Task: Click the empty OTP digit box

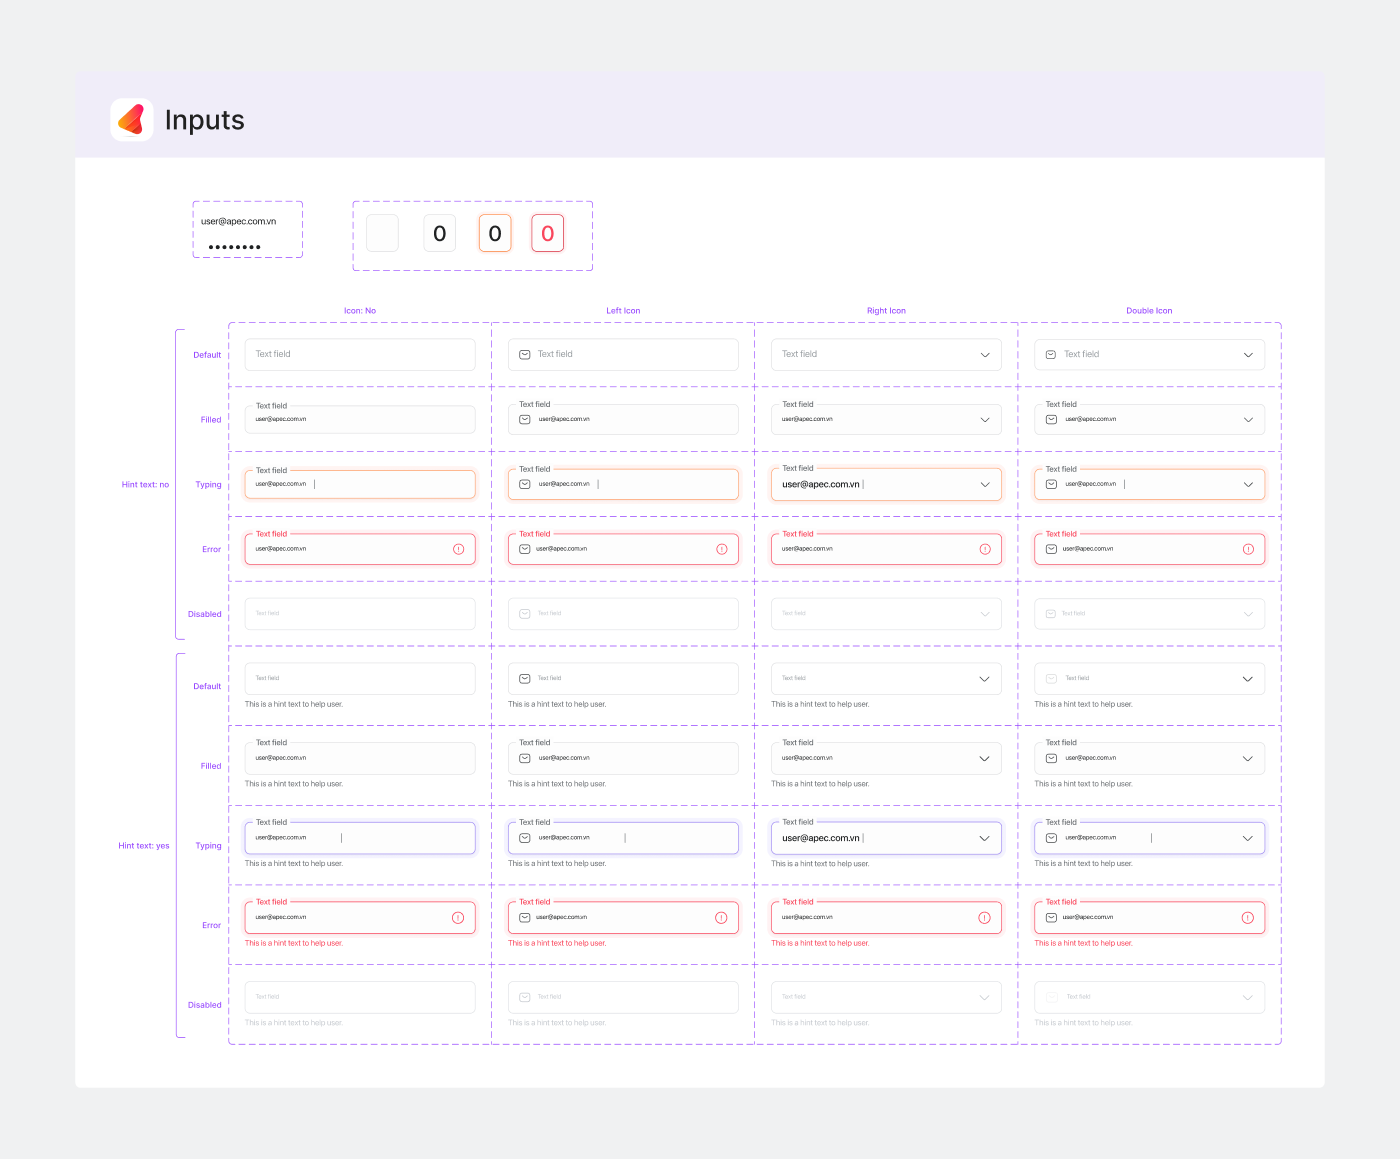Action: 382,234
